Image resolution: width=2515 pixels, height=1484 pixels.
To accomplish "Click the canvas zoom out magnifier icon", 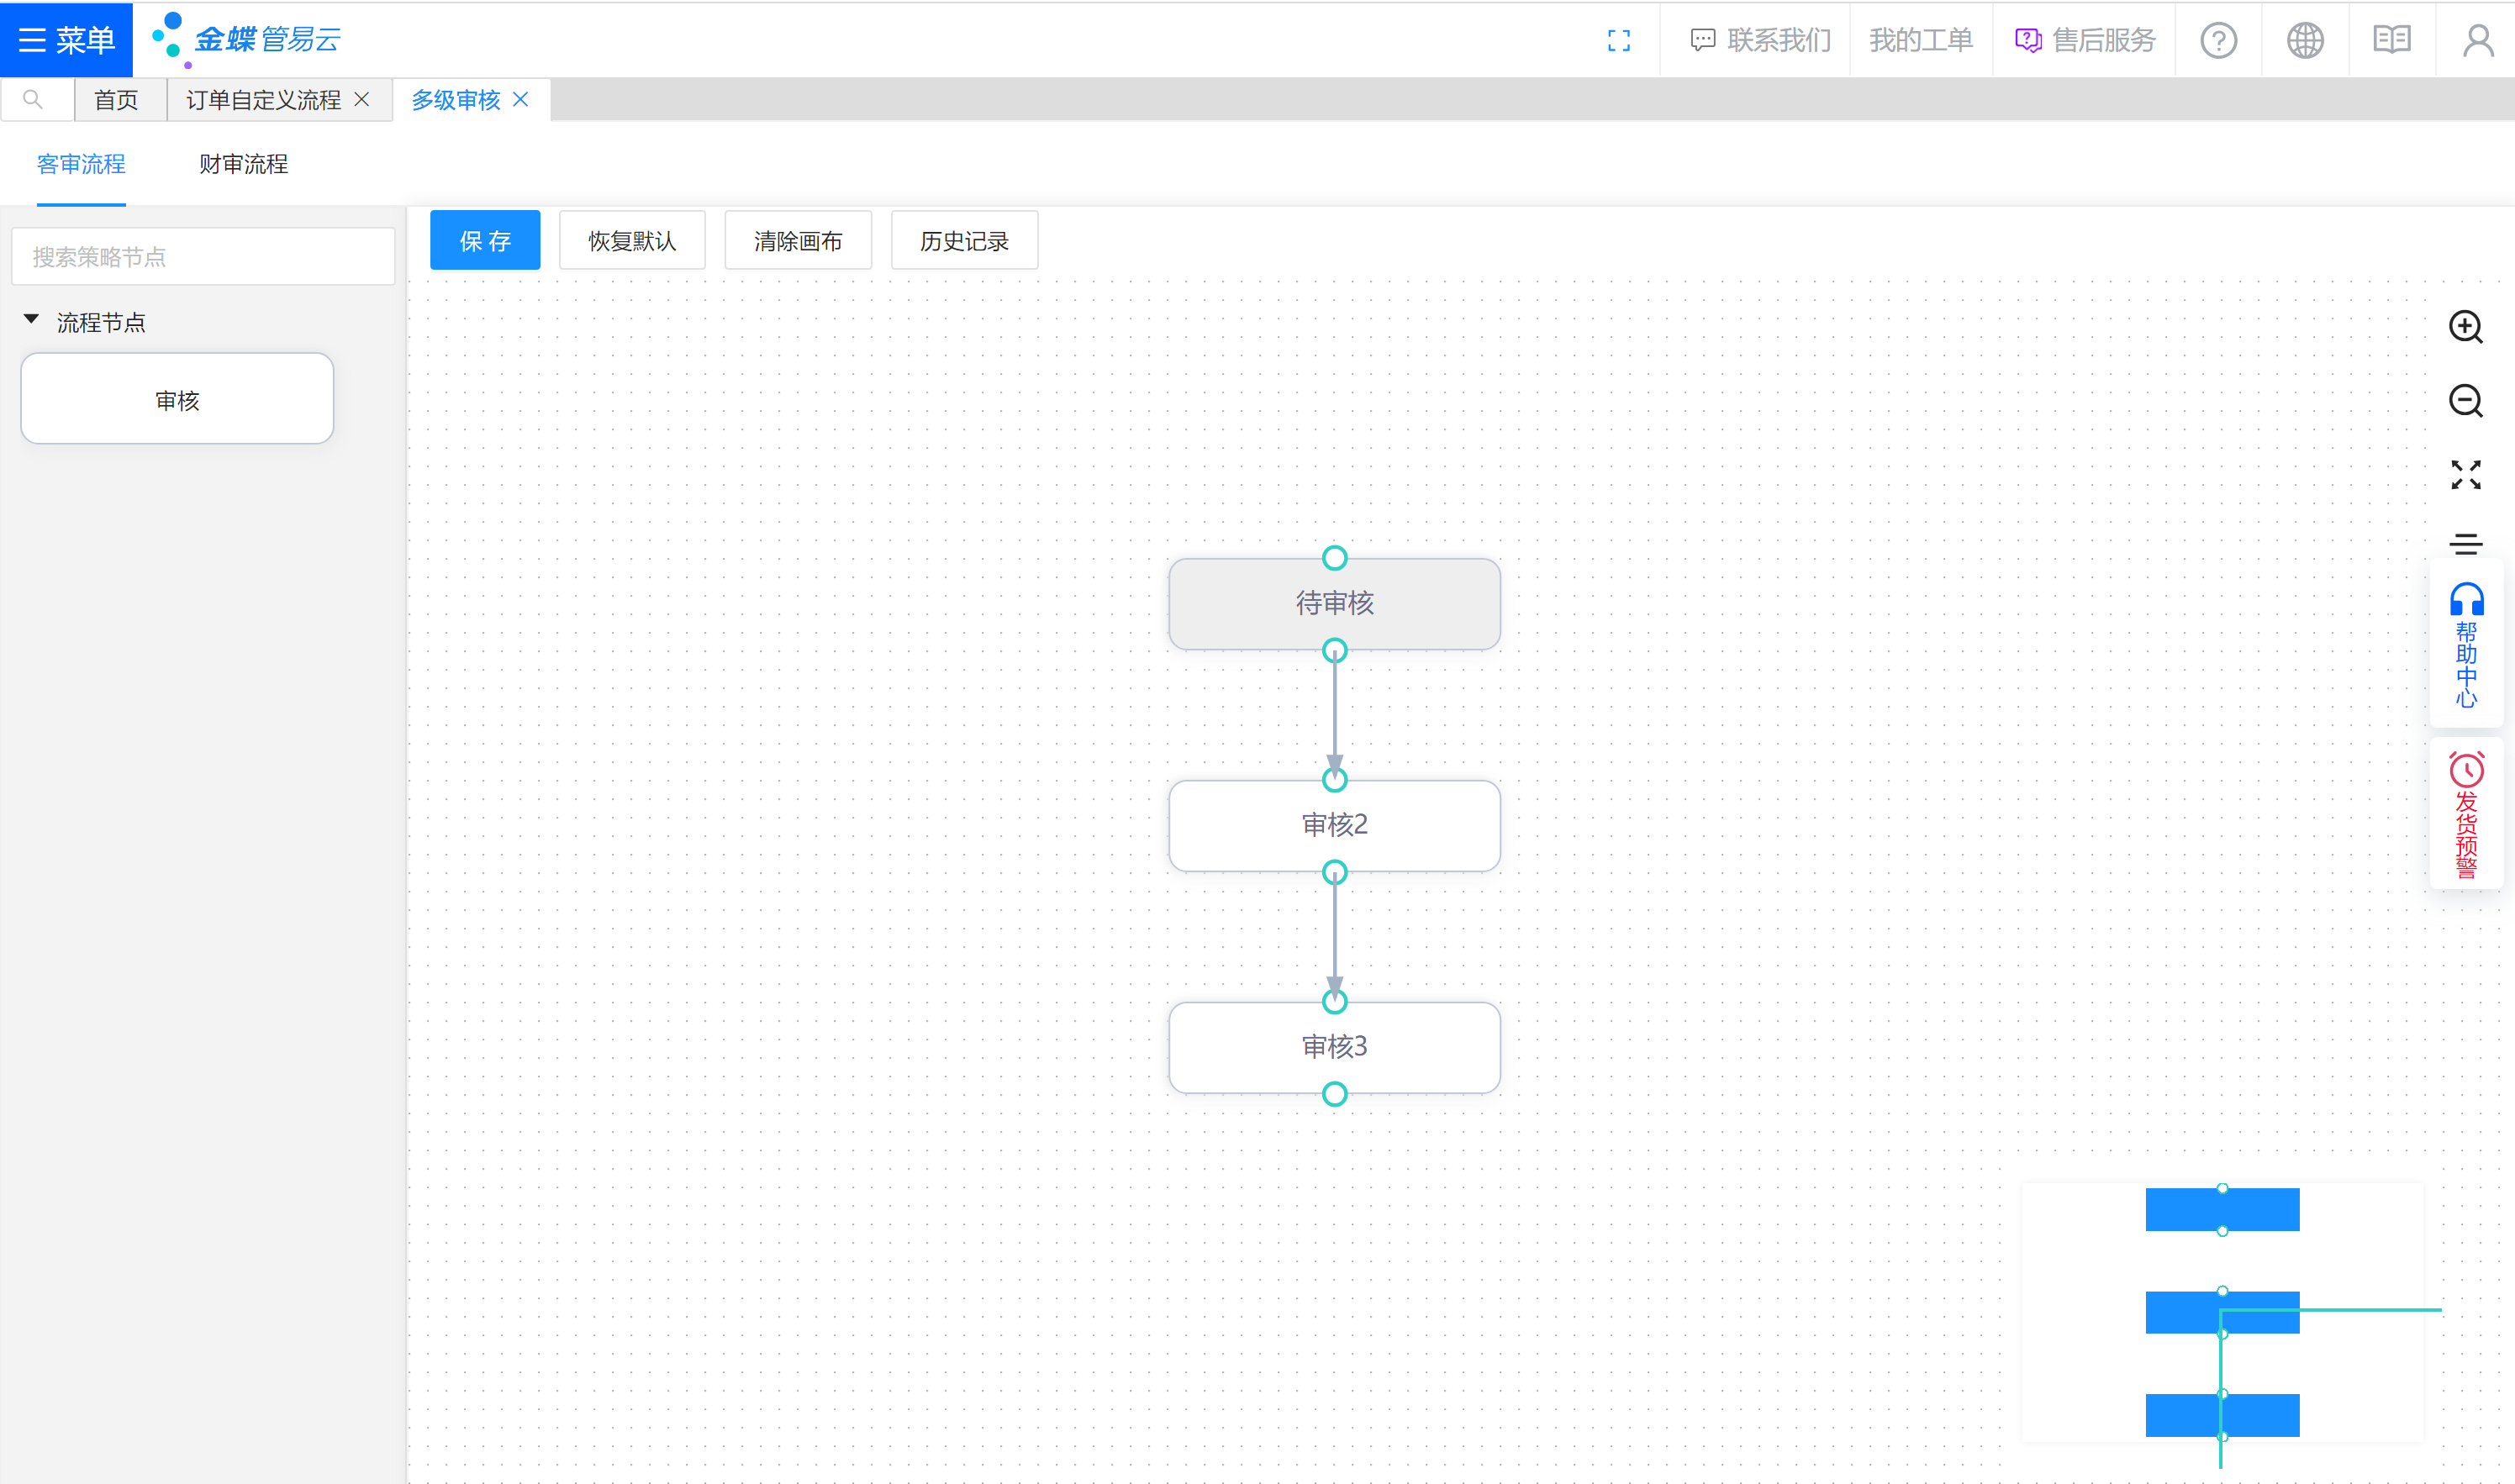I will click(2465, 401).
